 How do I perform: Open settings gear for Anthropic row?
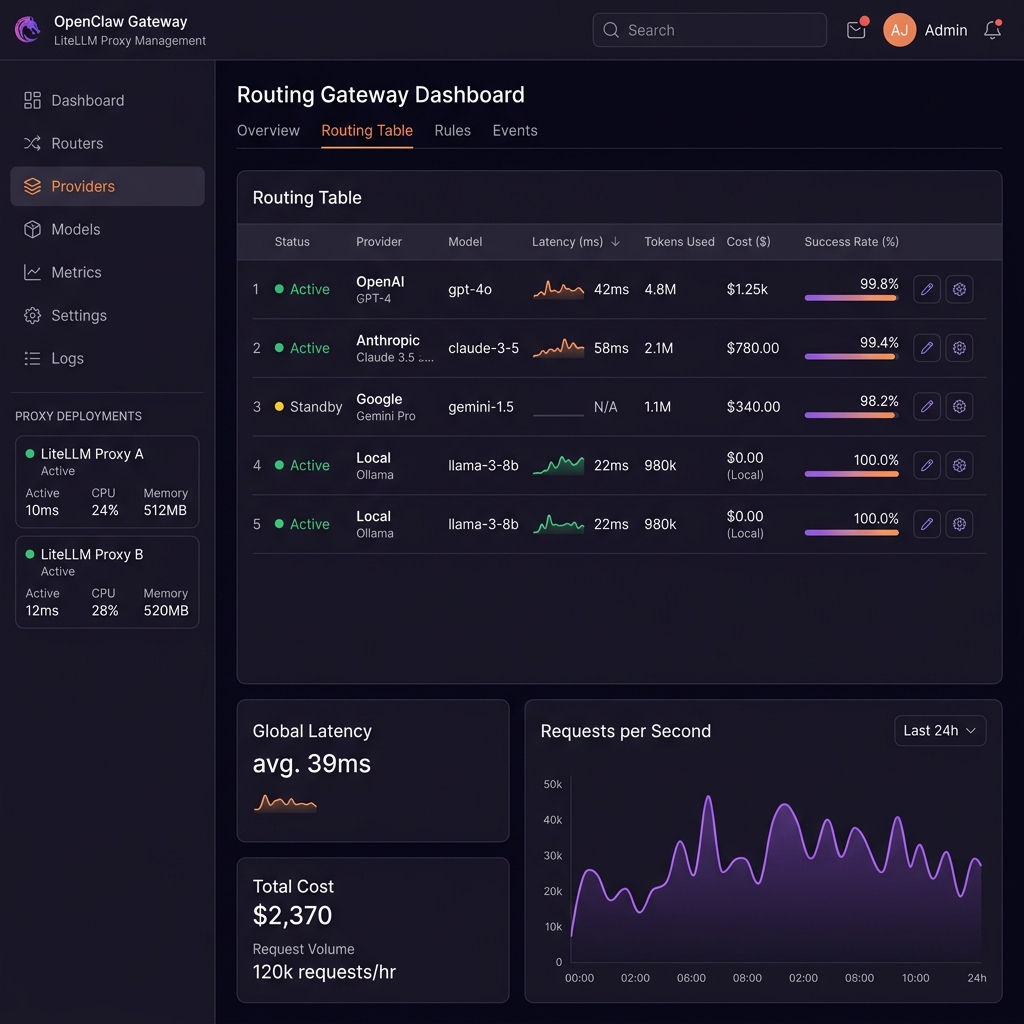tap(959, 348)
